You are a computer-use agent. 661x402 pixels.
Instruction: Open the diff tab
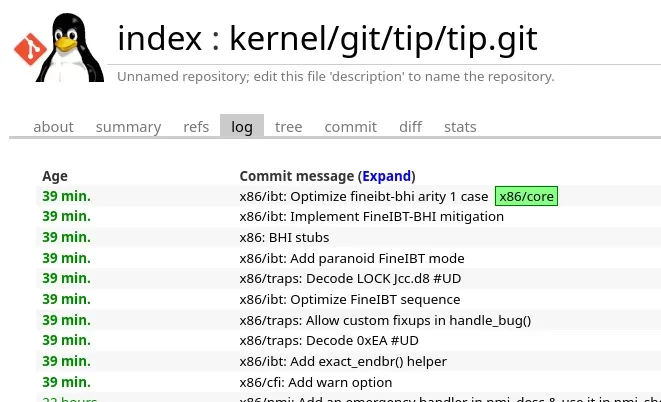[x=410, y=127]
